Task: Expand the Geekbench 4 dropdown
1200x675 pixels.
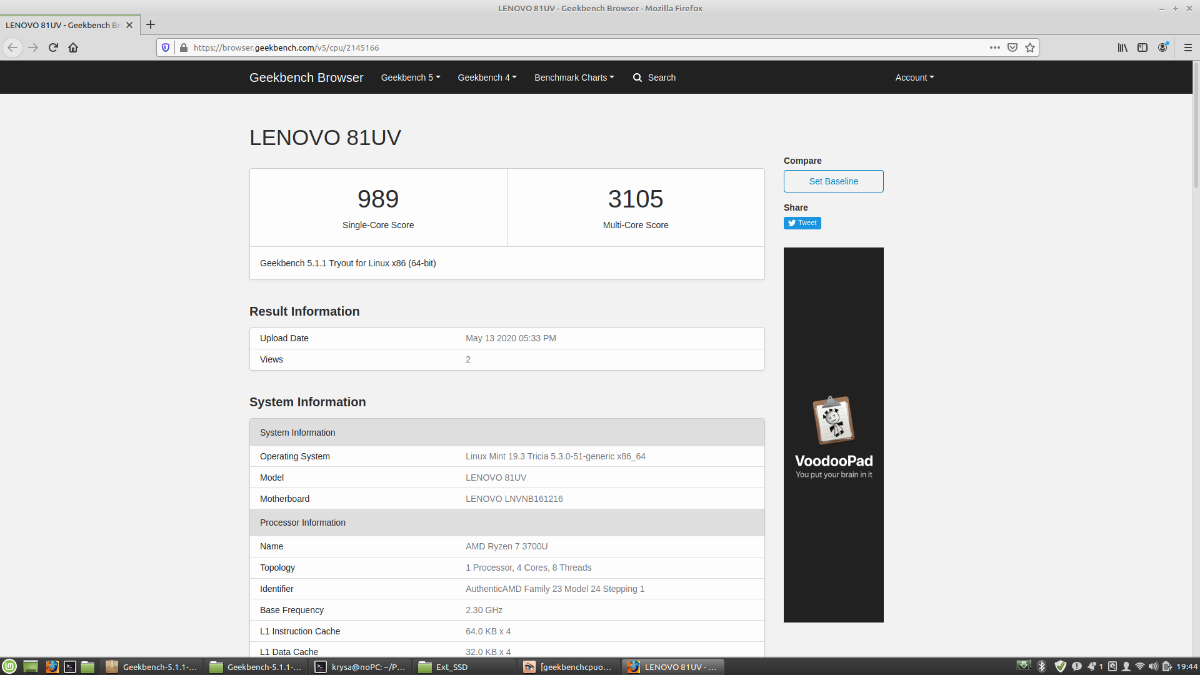Action: [x=487, y=78]
